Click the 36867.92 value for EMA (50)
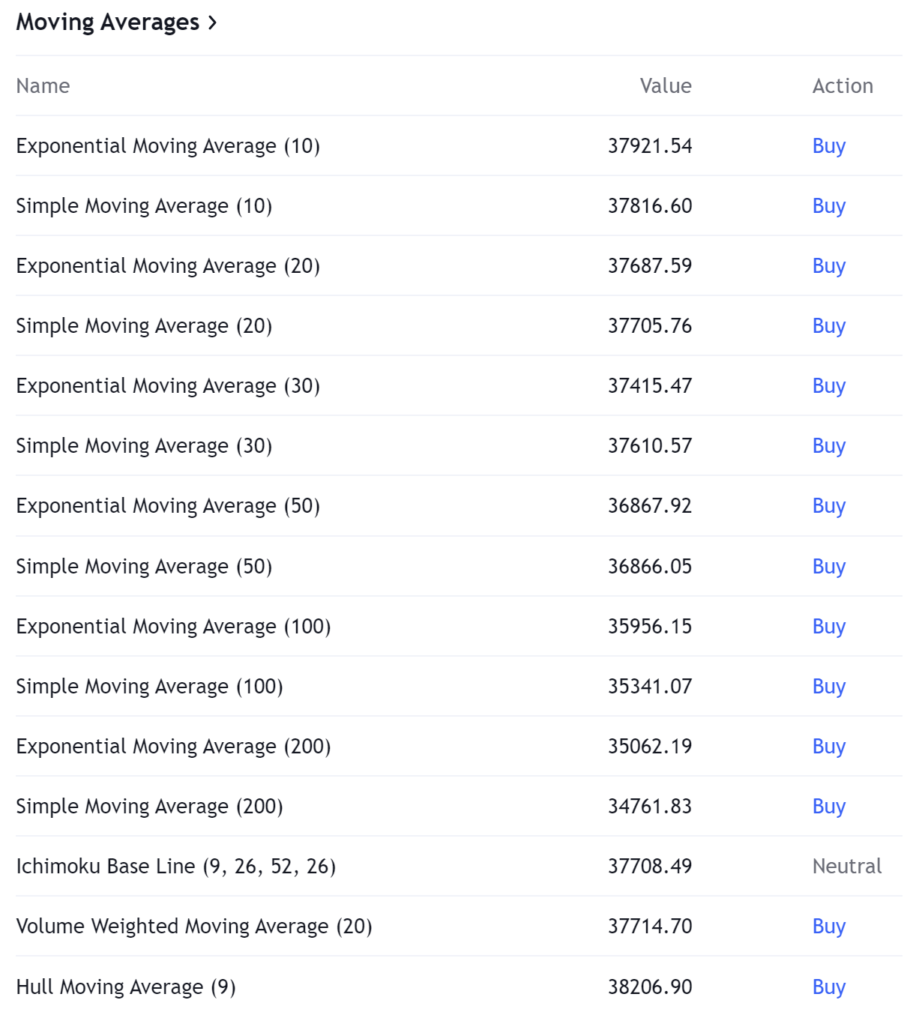Screen dimensions: 922x1024 coord(650,505)
